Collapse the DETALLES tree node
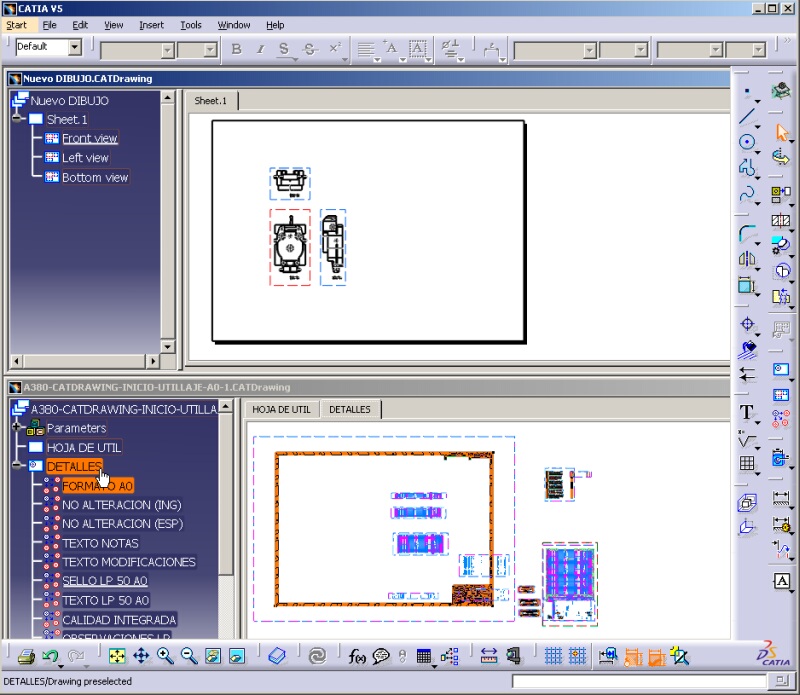The image size is (800, 695). (14, 465)
